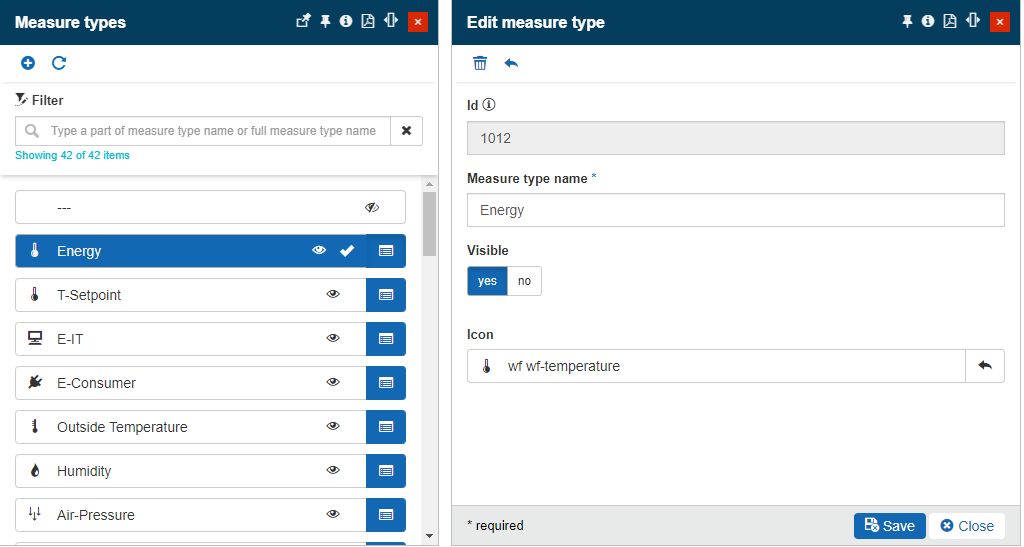Reset icon selection for wf-temperature field
The height and width of the screenshot is (547, 1024).
pyautogui.click(x=984, y=366)
